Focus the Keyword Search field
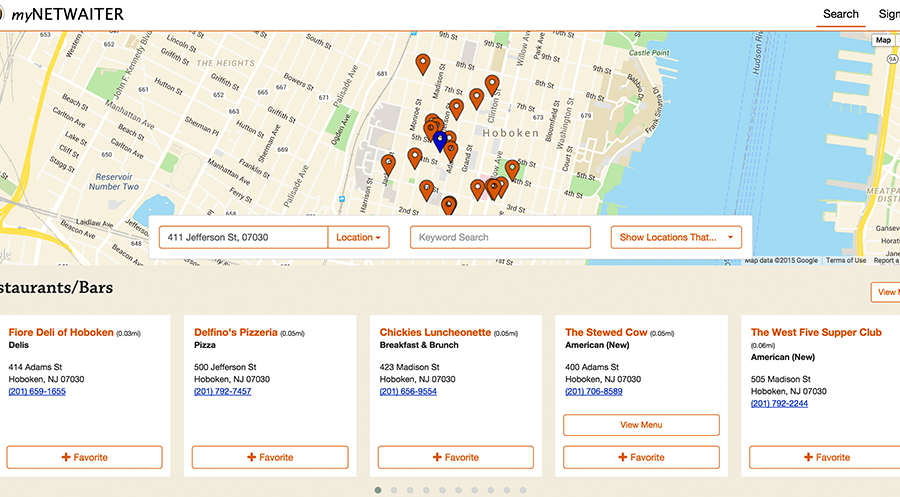The height and width of the screenshot is (497, 900). click(501, 238)
